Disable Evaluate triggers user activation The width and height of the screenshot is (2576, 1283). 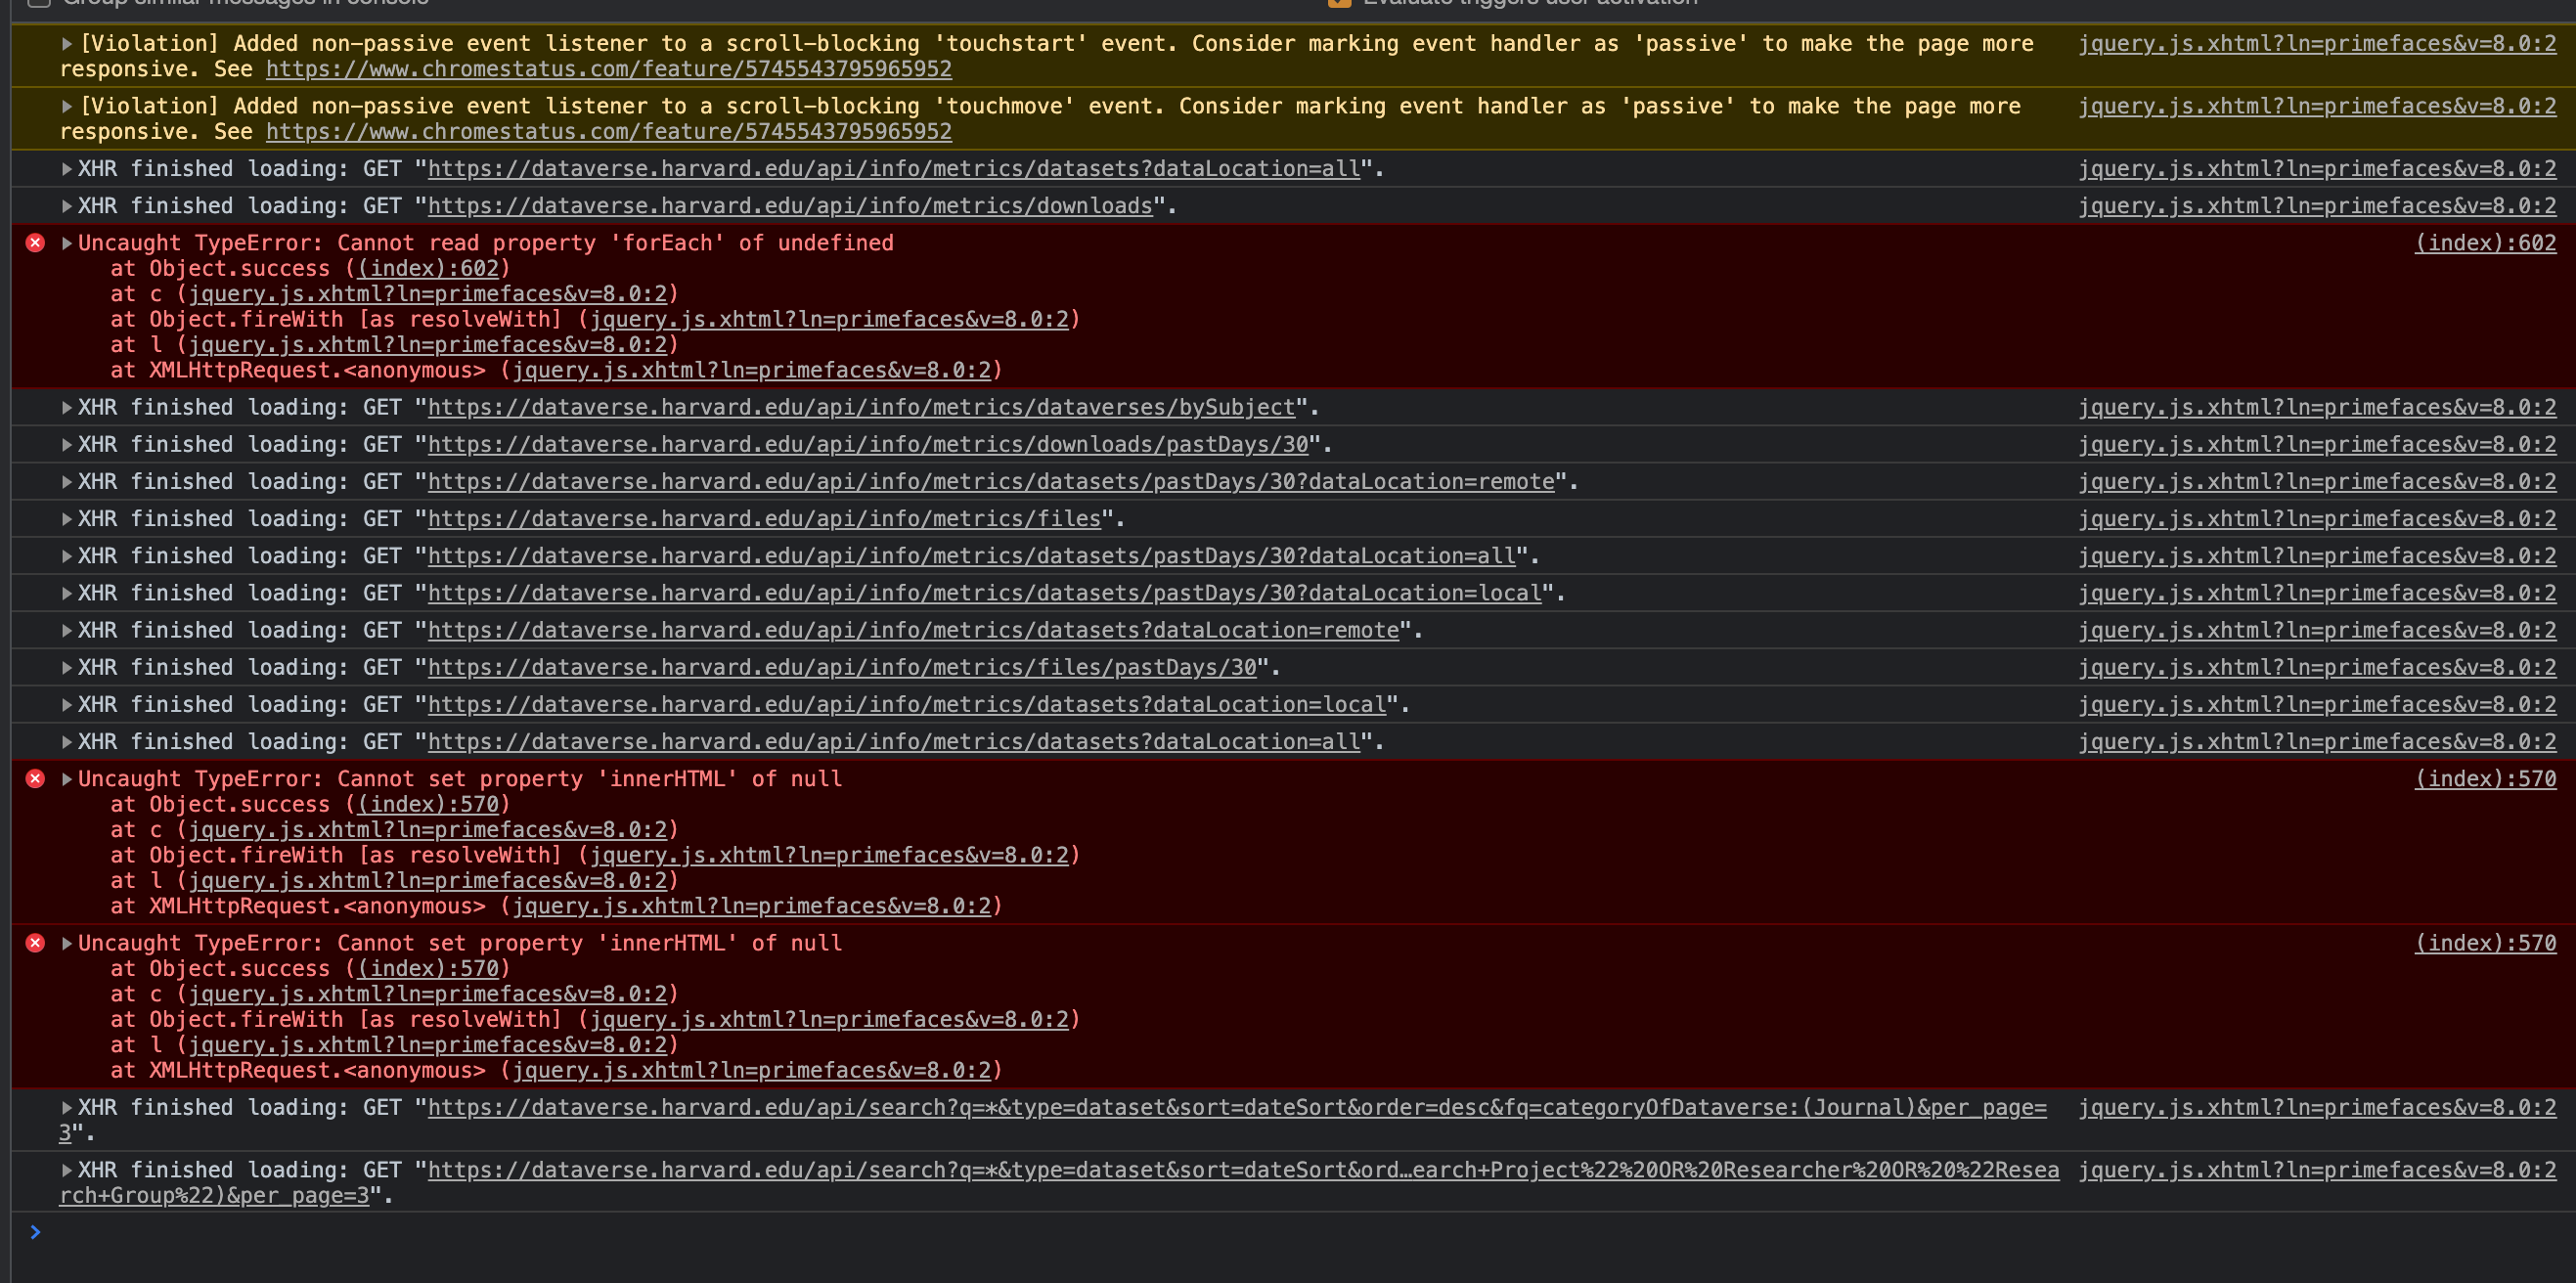click(1338, 3)
